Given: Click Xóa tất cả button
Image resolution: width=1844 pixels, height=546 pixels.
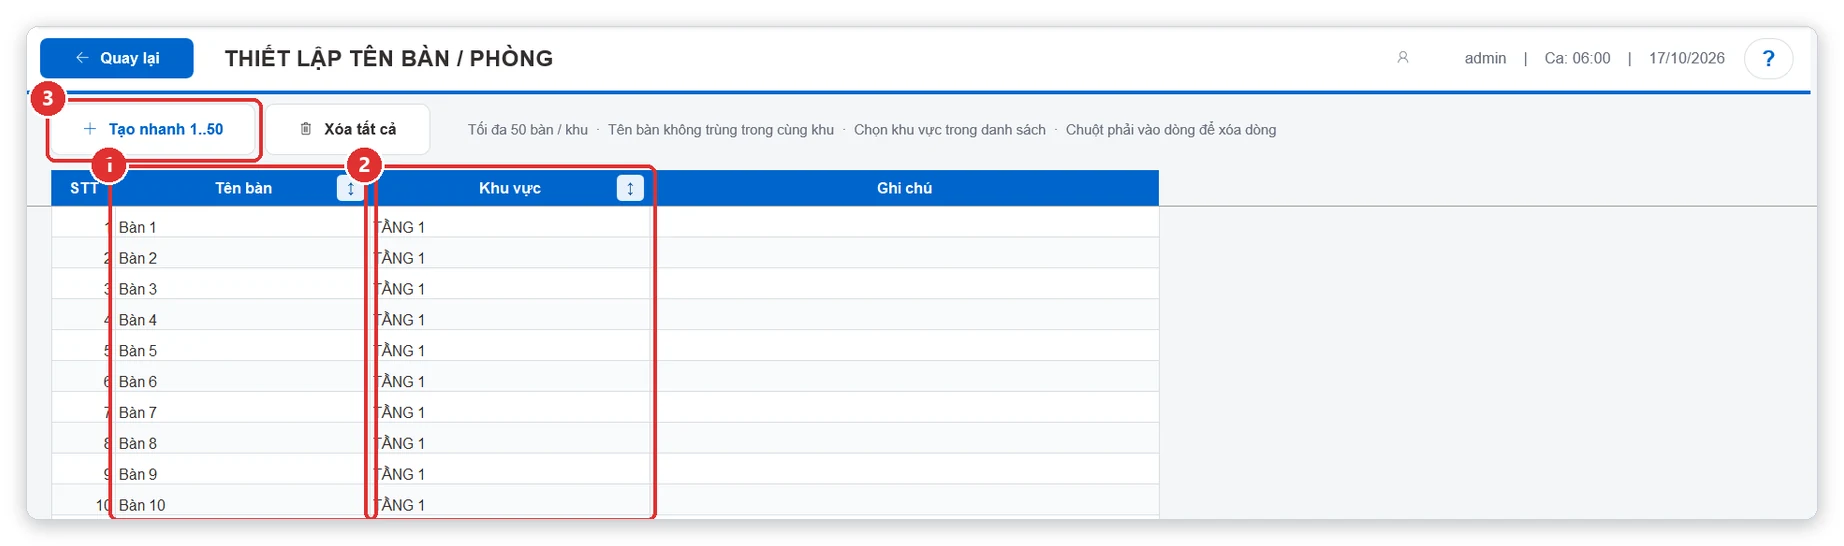Looking at the screenshot, I should [347, 129].
